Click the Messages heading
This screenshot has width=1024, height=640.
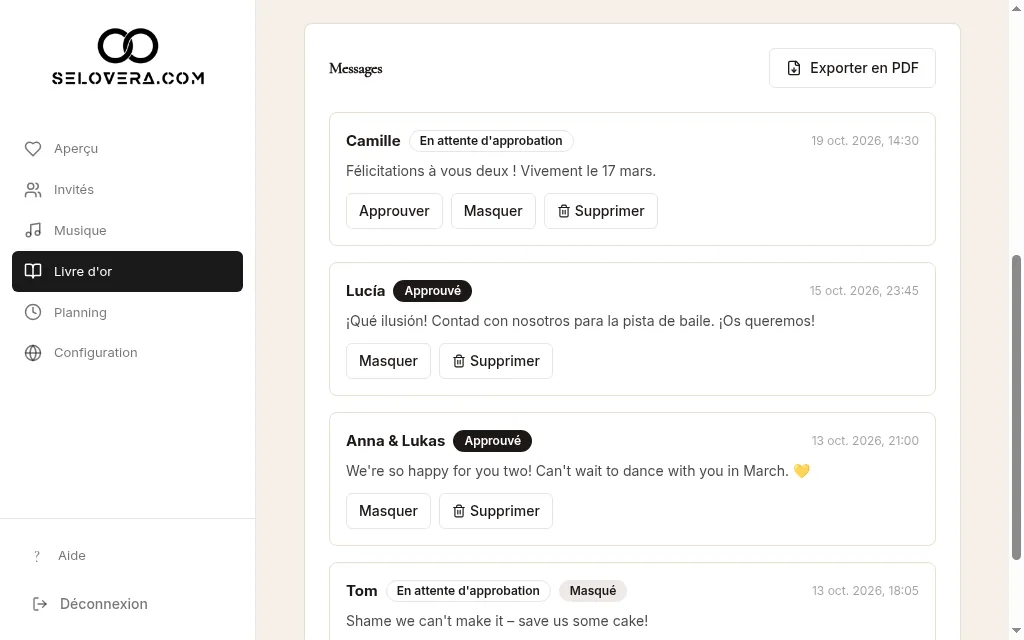(x=356, y=69)
